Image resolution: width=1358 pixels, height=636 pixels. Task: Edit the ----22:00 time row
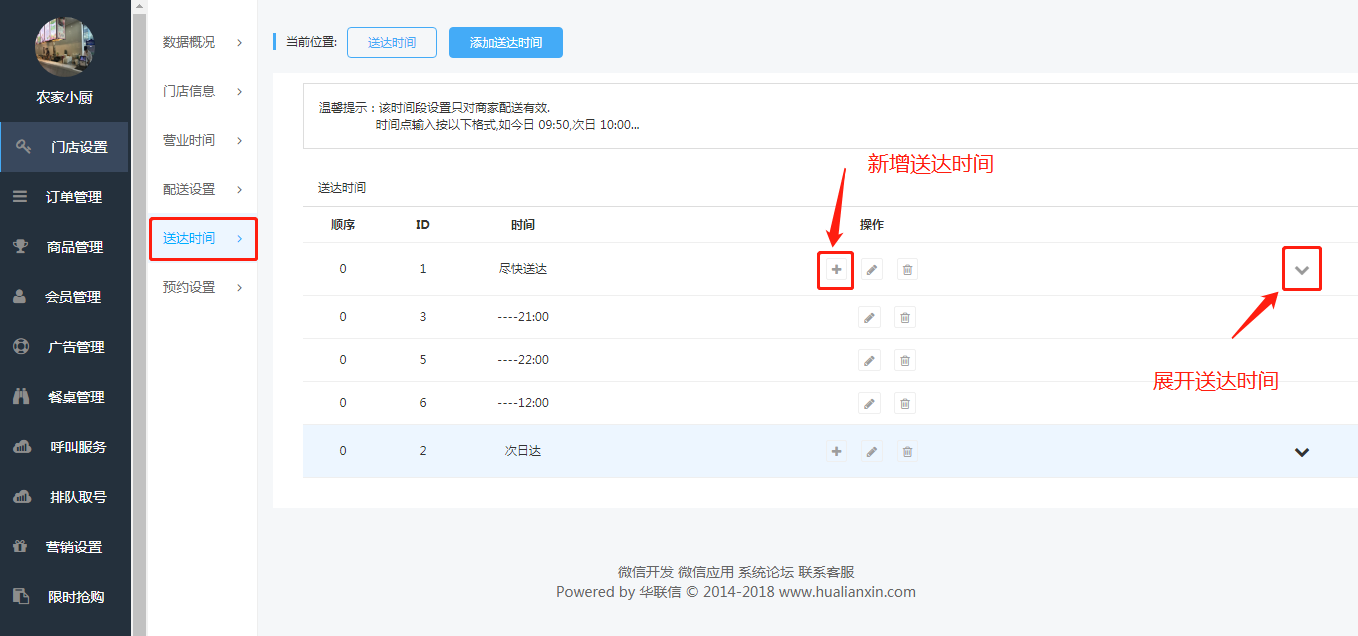pyautogui.click(x=870, y=361)
